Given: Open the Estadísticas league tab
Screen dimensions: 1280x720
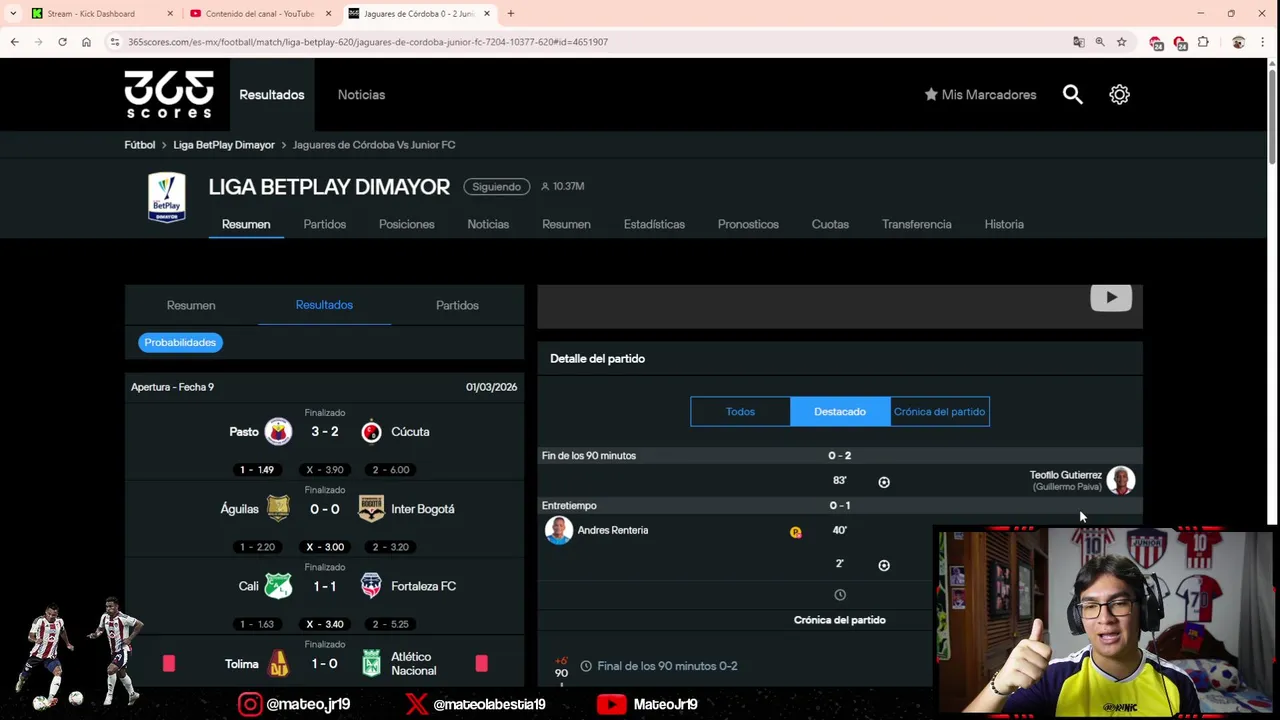Looking at the screenshot, I should (x=654, y=224).
